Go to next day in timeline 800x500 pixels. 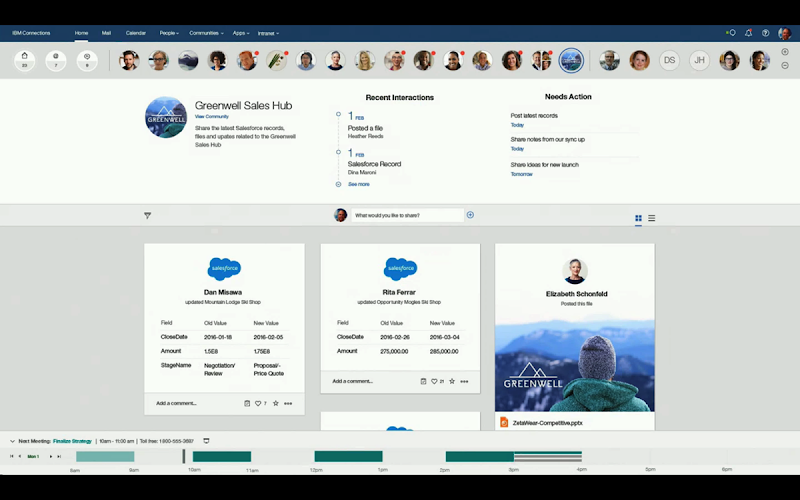coord(51,456)
